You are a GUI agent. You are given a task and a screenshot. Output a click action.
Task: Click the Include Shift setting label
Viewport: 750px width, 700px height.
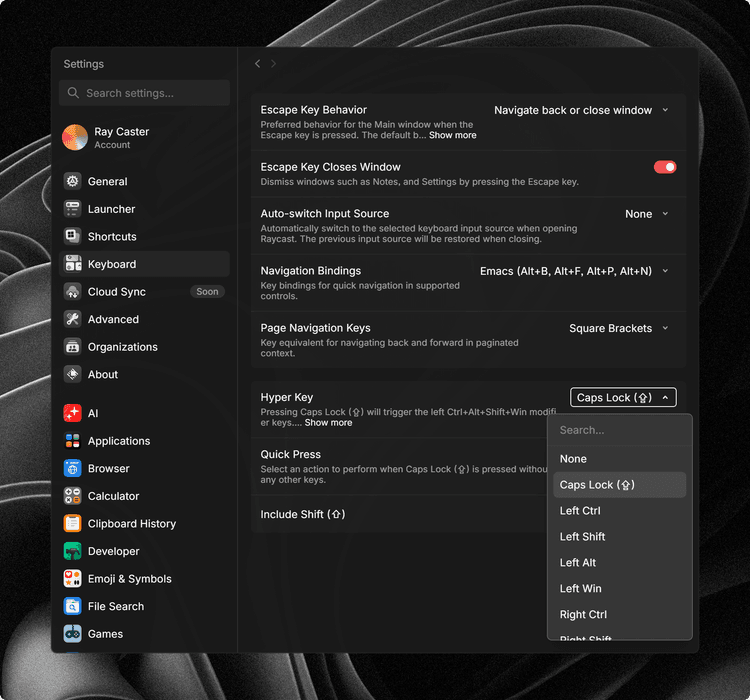[303, 514]
